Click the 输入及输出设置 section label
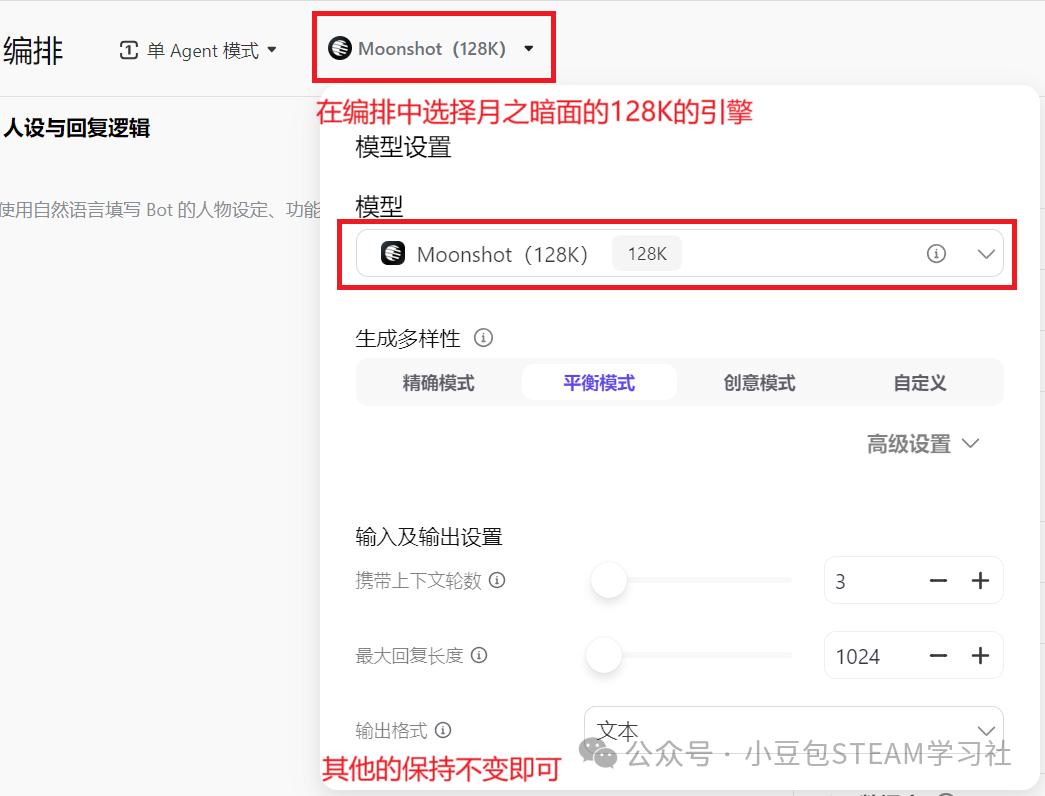Viewport: 1045px width, 796px height. [429, 537]
